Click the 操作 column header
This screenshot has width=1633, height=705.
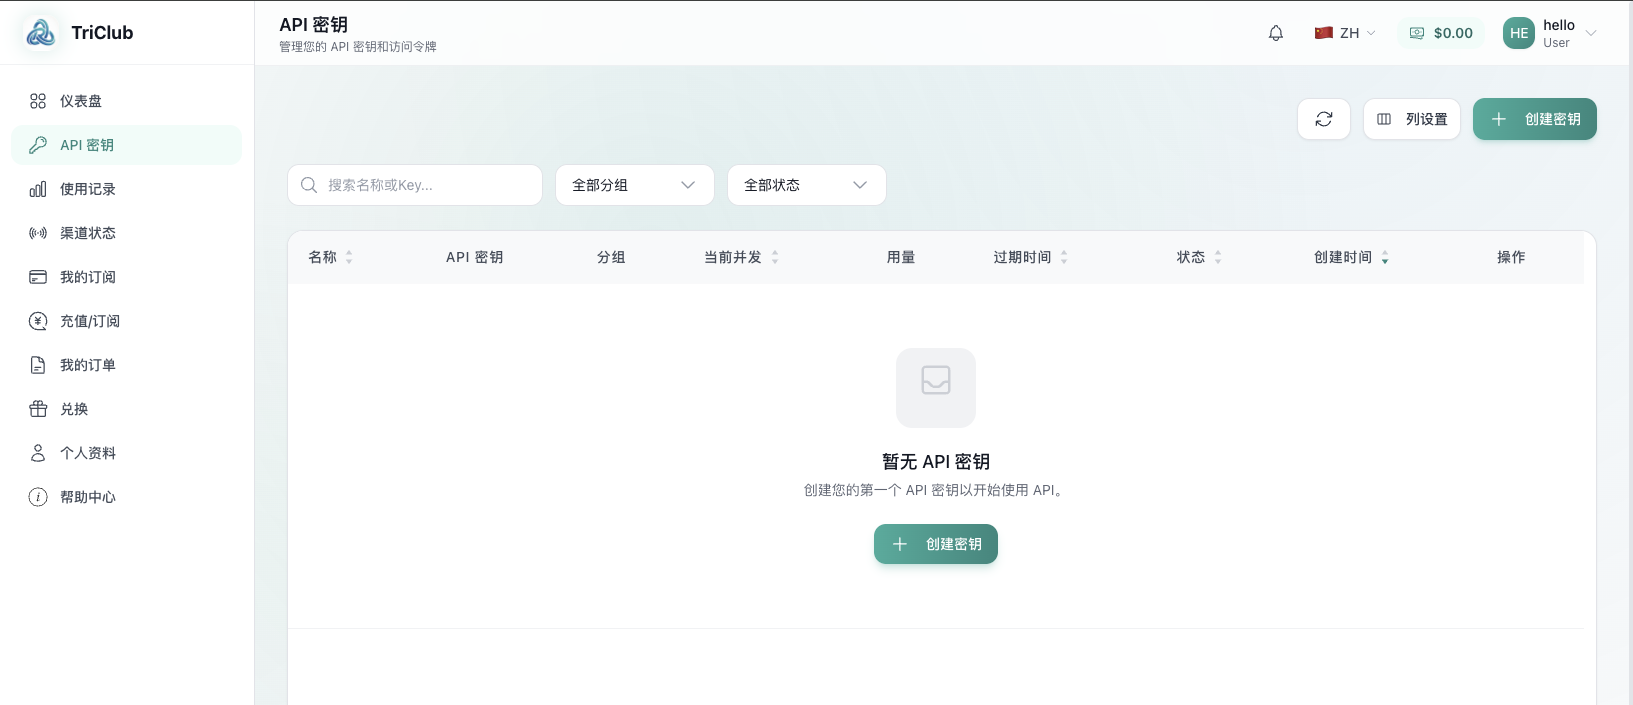tap(1511, 257)
